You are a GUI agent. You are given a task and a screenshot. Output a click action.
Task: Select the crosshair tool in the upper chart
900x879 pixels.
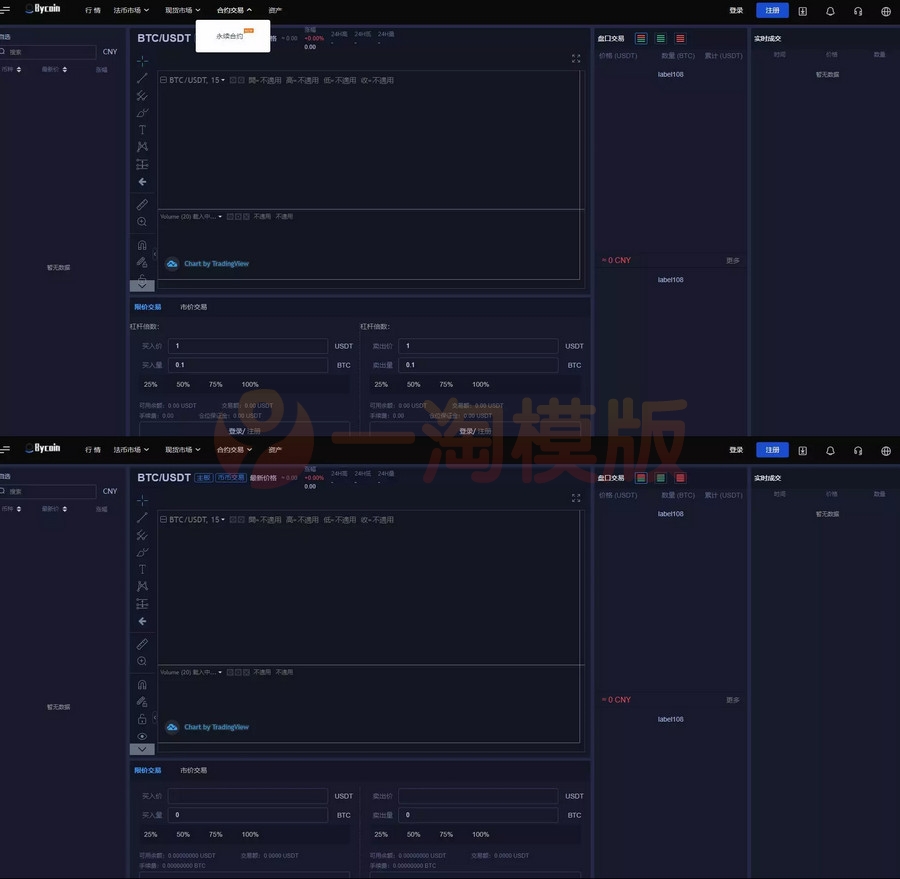[142, 61]
